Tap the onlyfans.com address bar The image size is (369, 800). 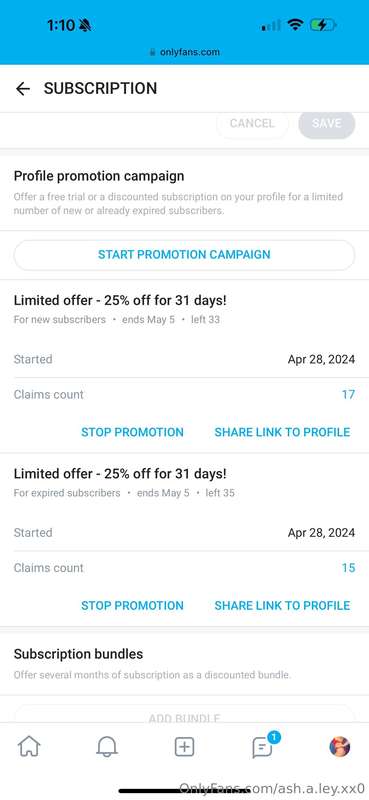tap(184, 52)
